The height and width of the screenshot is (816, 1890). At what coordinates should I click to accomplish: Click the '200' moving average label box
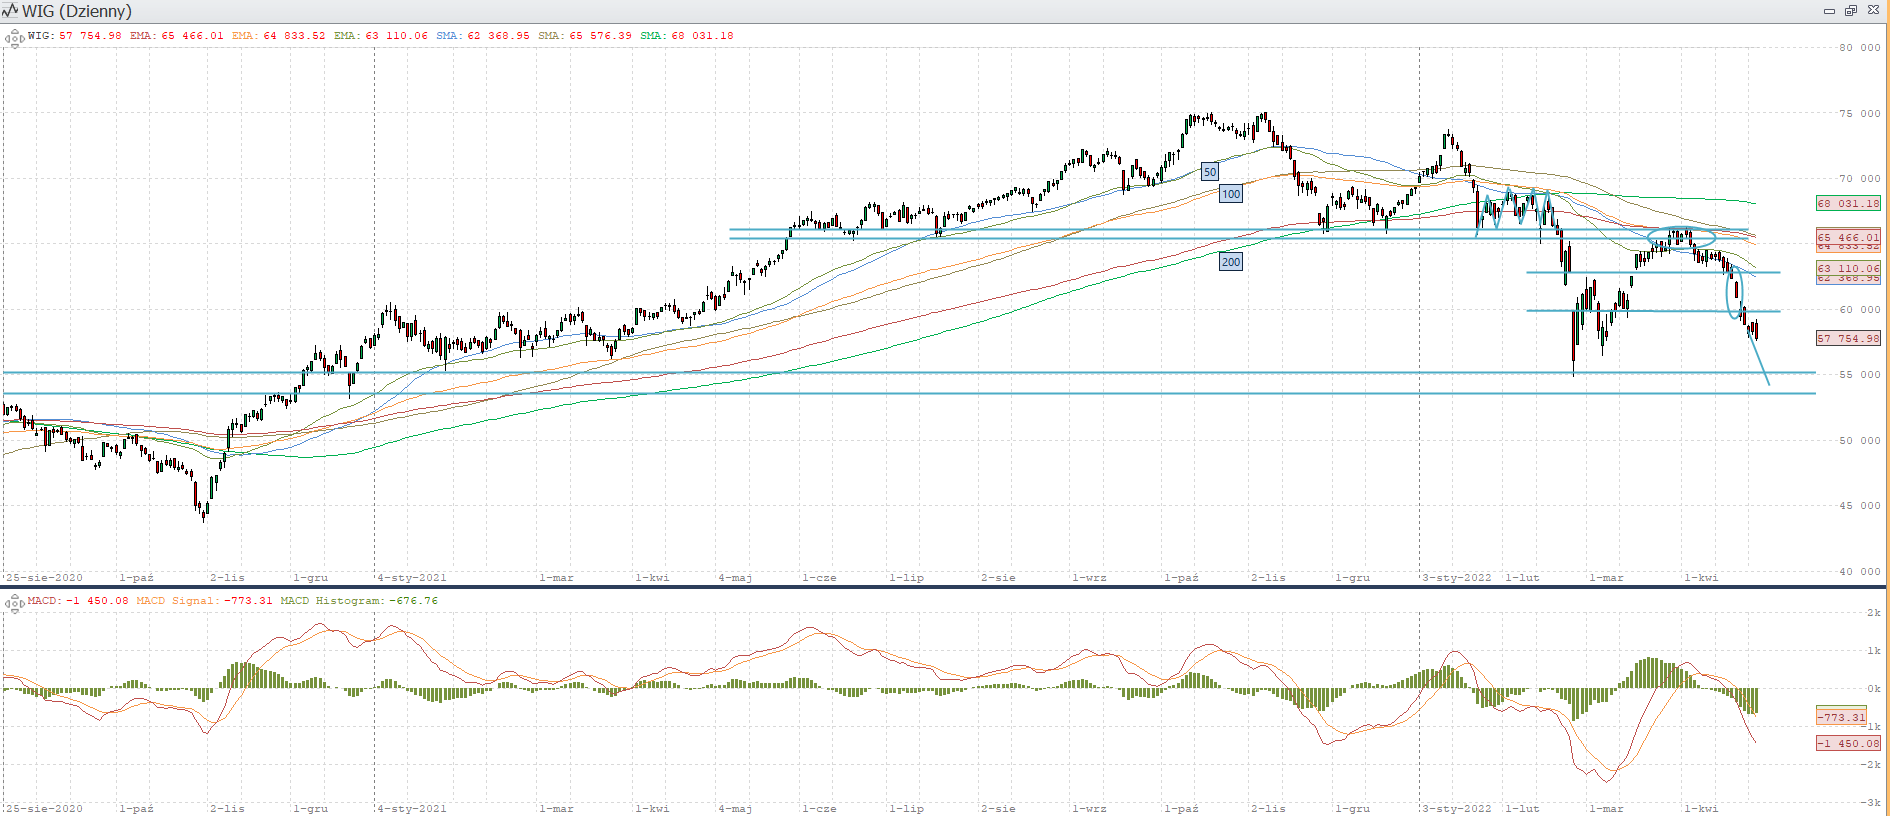pos(1231,262)
